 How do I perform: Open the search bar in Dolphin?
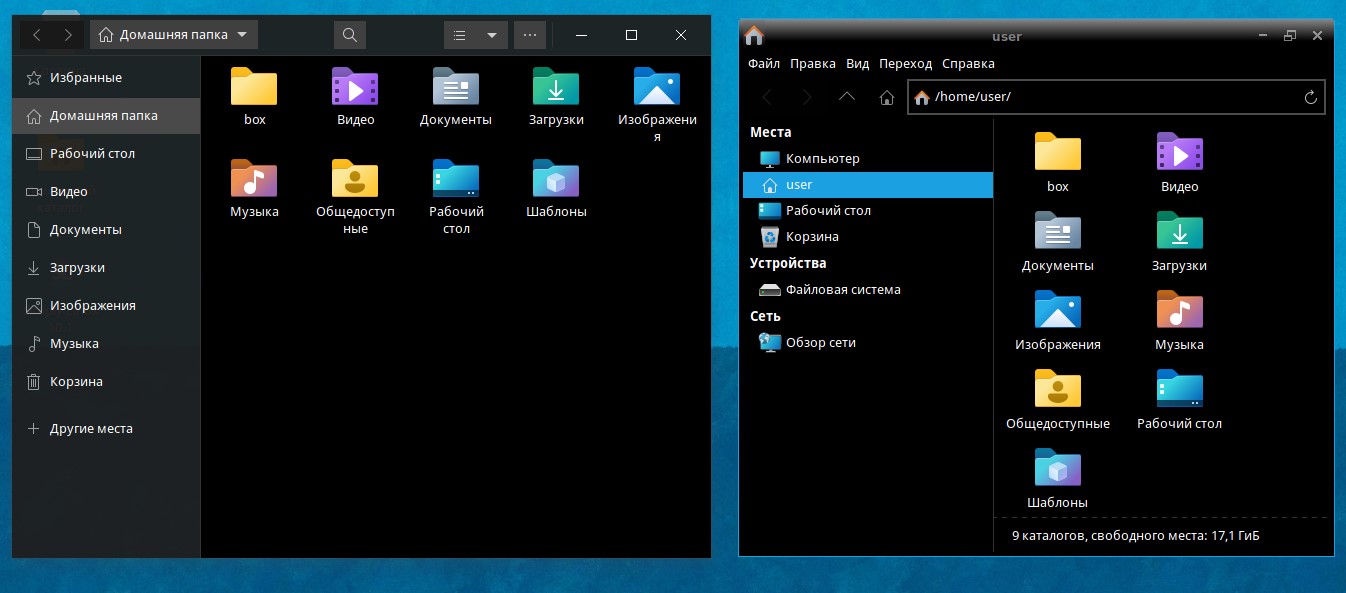click(x=349, y=34)
